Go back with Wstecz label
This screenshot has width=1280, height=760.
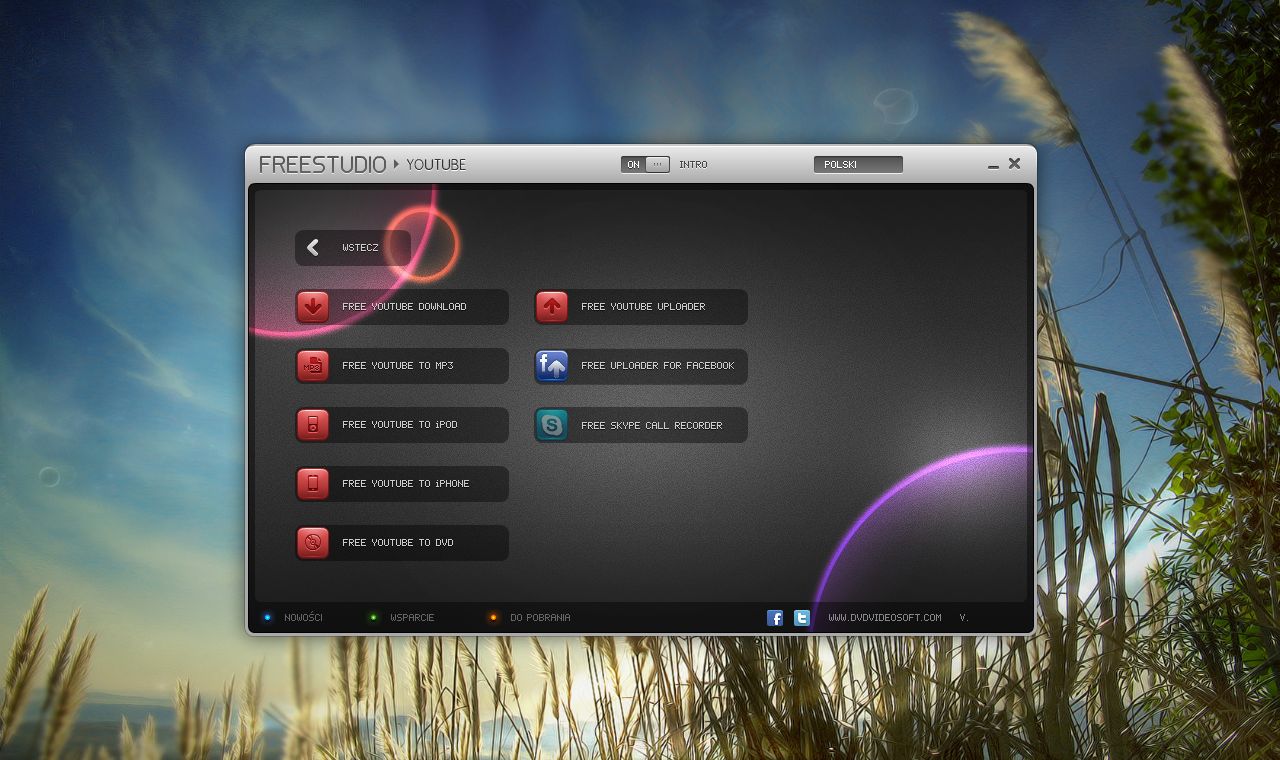point(360,248)
